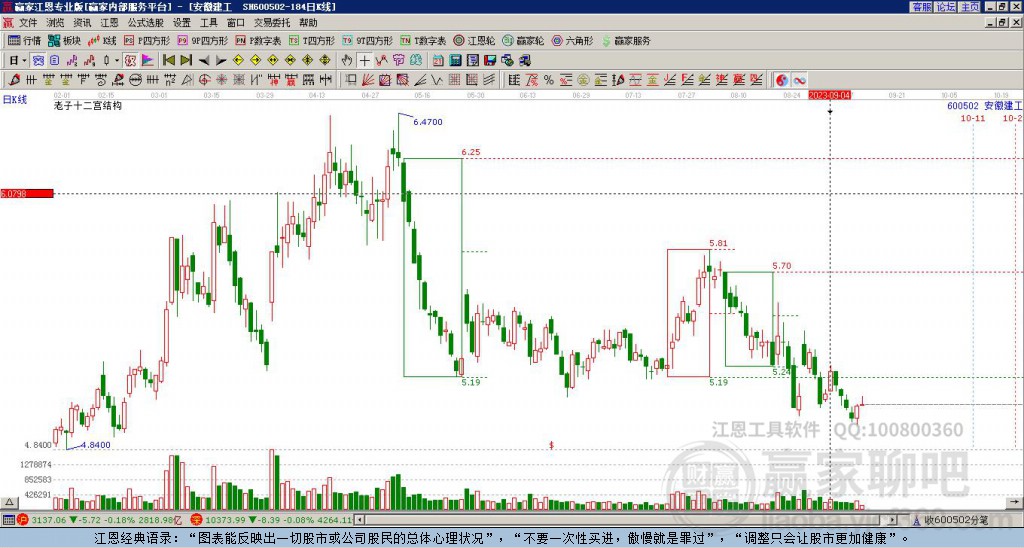Open the P四方形 tool

point(146,40)
